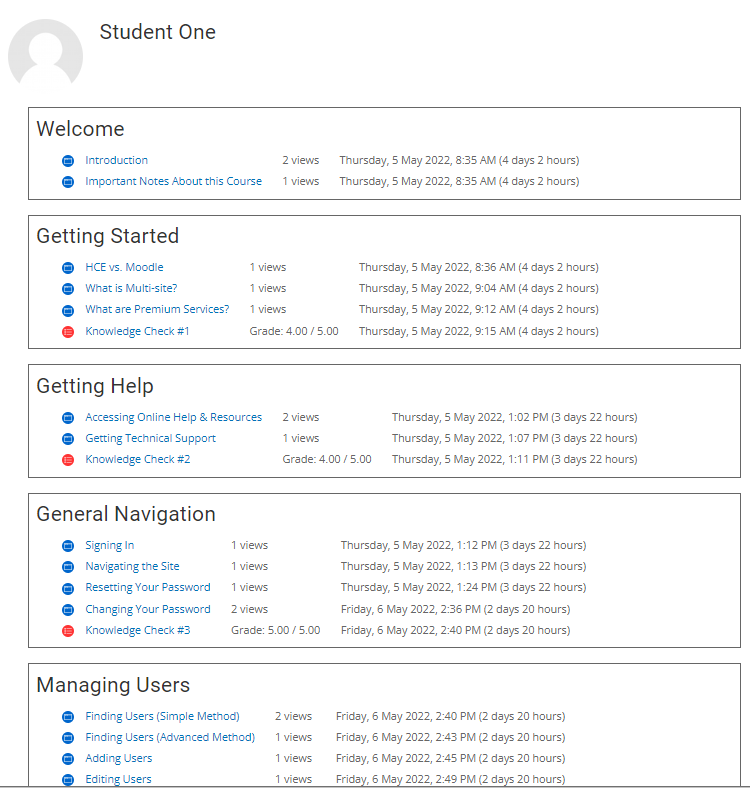Open the Resetting Your Password link
Viewport: 750px width, 788px height.
coord(148,587)
